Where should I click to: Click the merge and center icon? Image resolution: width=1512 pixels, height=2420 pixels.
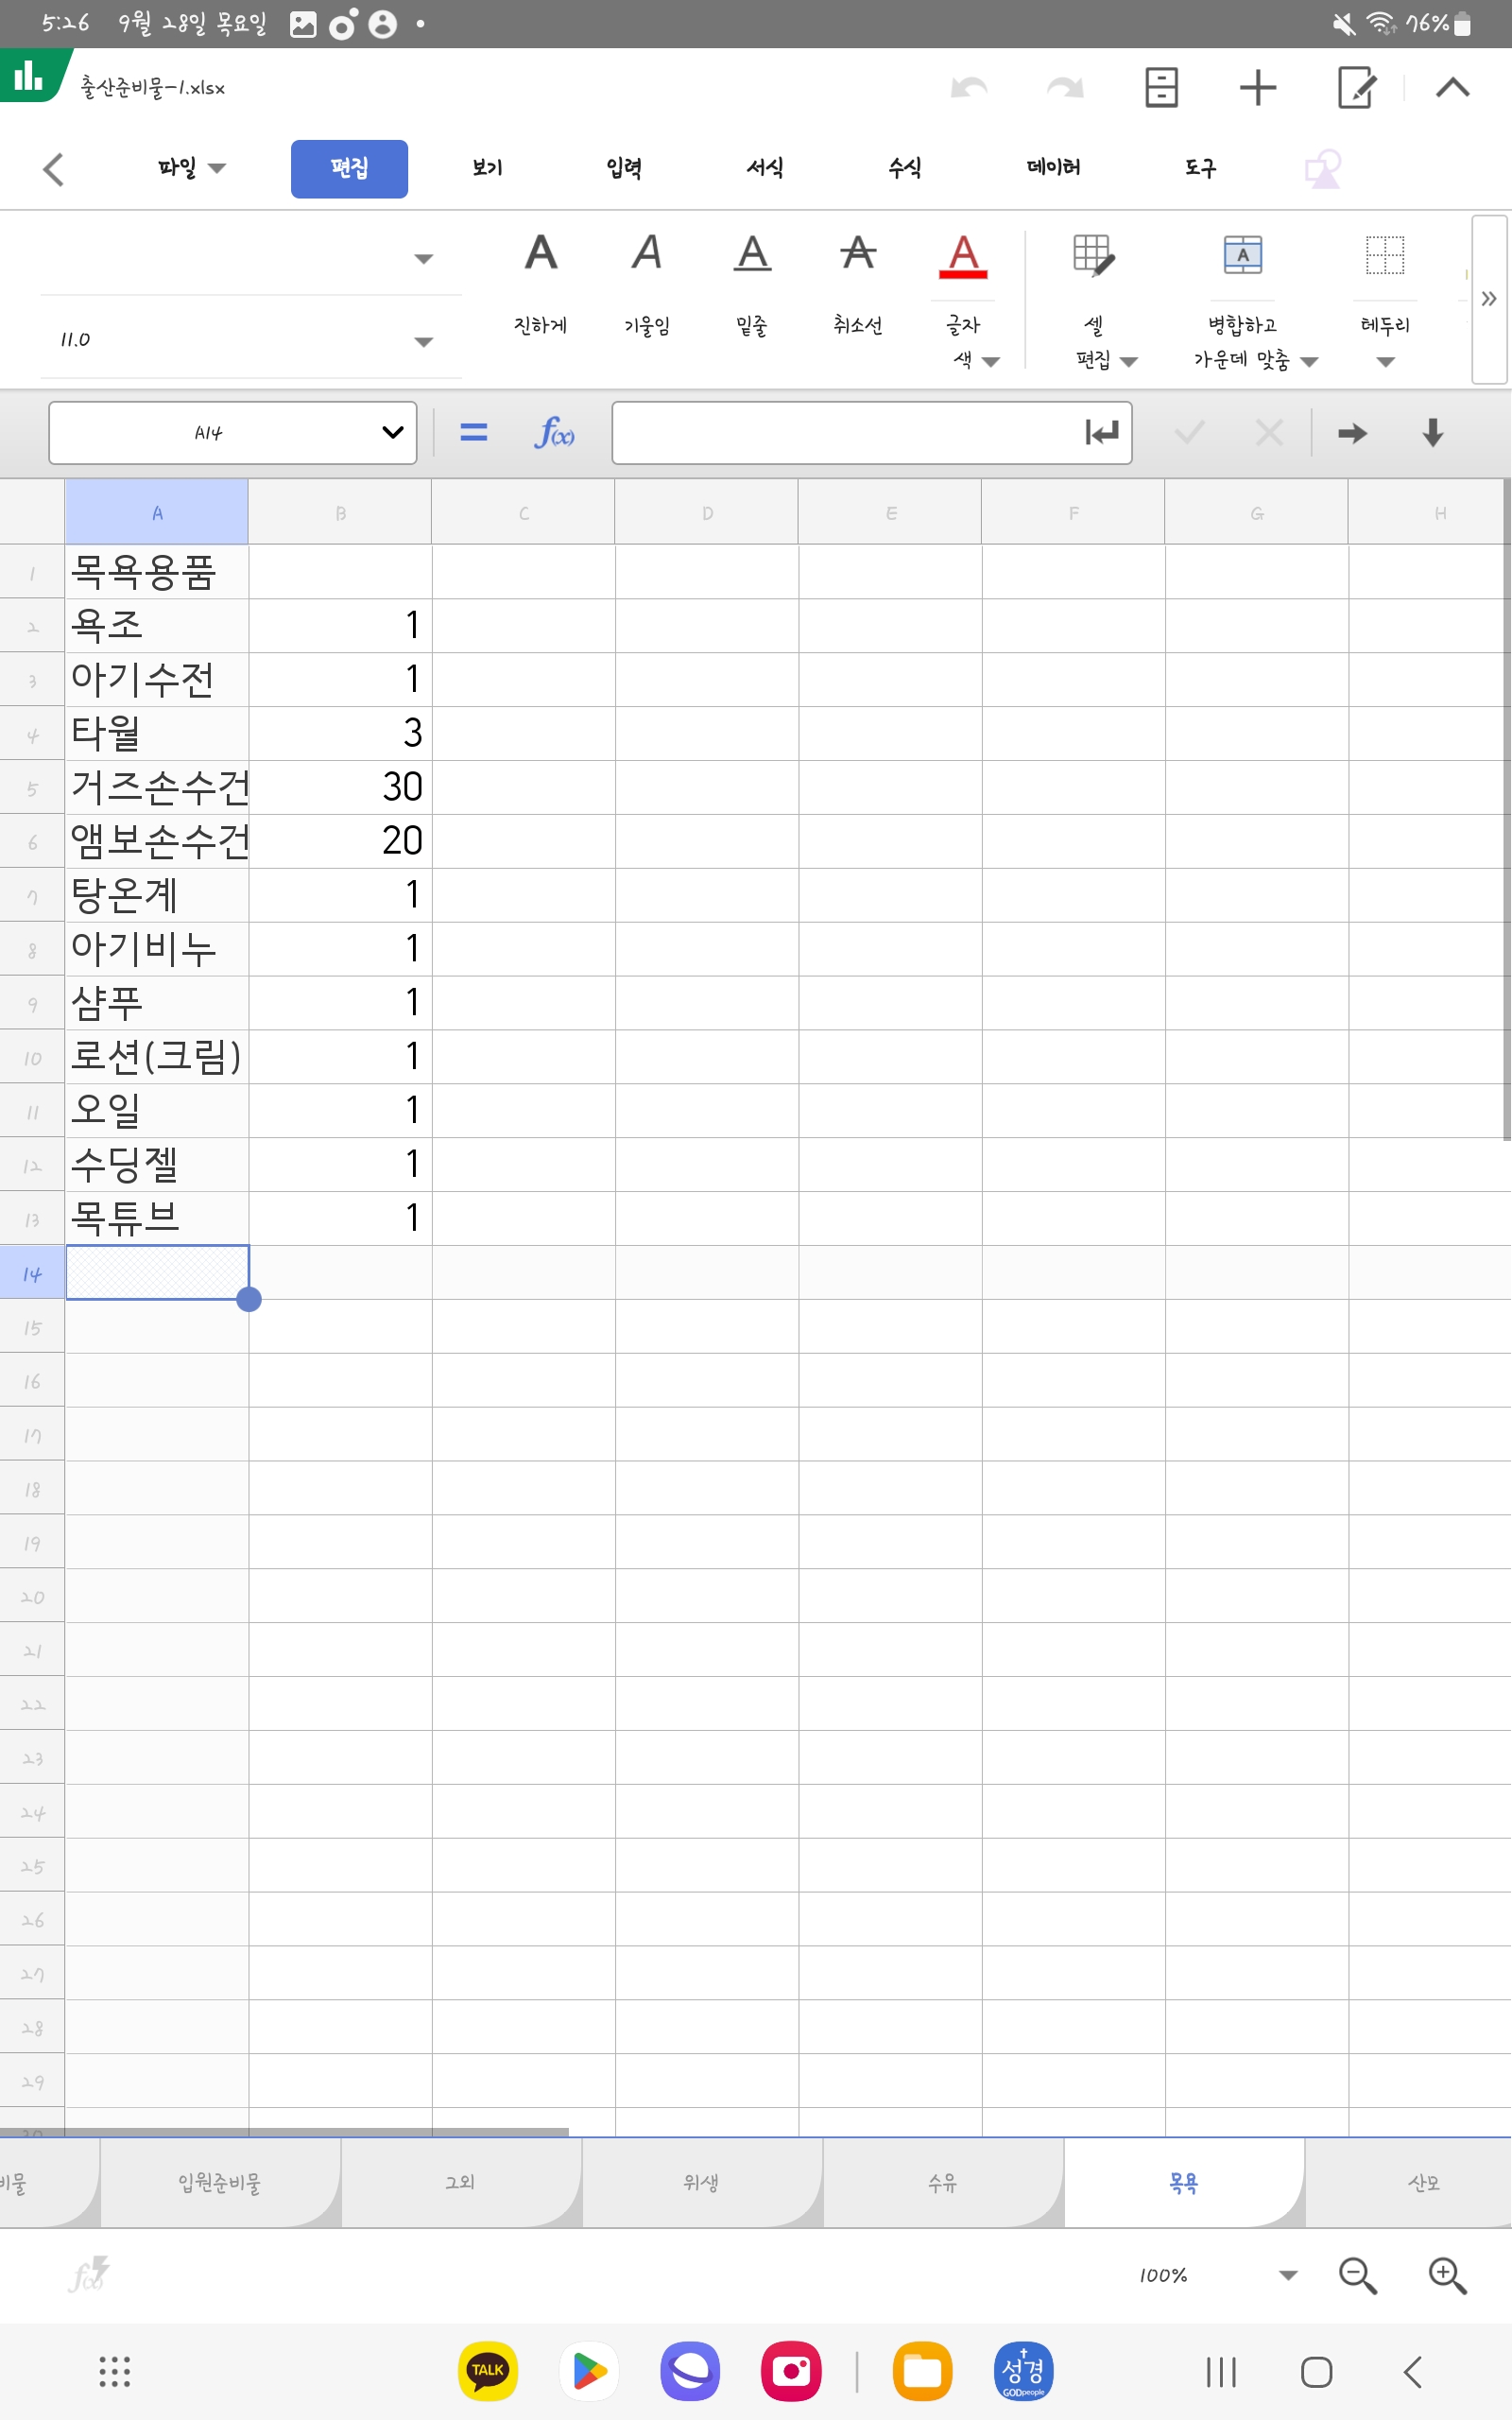1242,256
